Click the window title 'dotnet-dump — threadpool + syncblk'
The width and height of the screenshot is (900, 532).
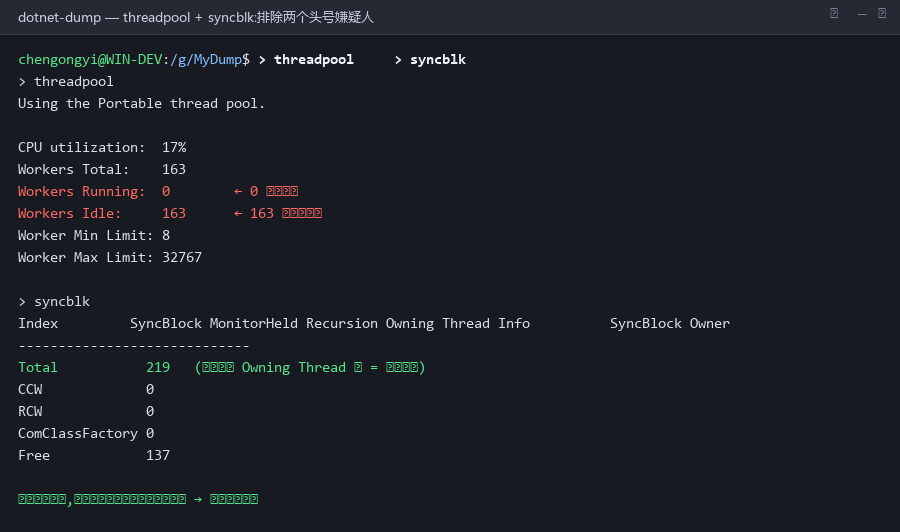(x=136, y=17)
